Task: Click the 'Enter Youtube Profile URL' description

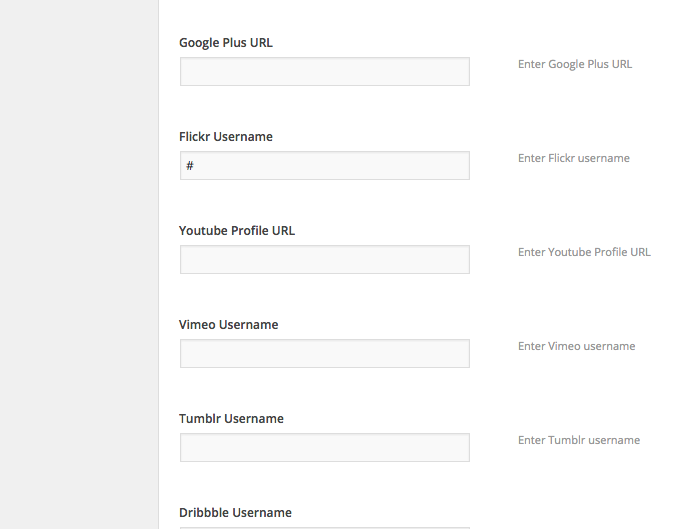Action: [x=584, y=253]
